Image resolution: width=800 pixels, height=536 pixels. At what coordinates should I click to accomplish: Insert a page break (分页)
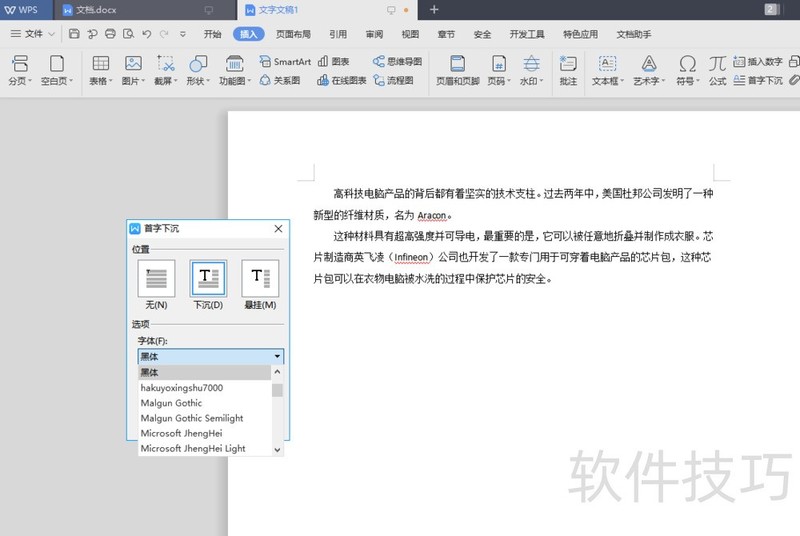coord(20,70)
